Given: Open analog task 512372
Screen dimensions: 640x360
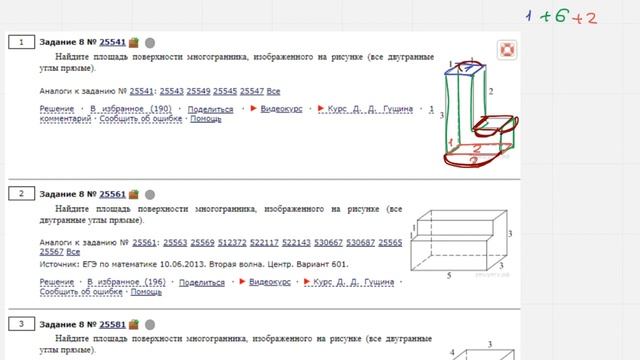Looking at the screenshot, I should [232, 242].
